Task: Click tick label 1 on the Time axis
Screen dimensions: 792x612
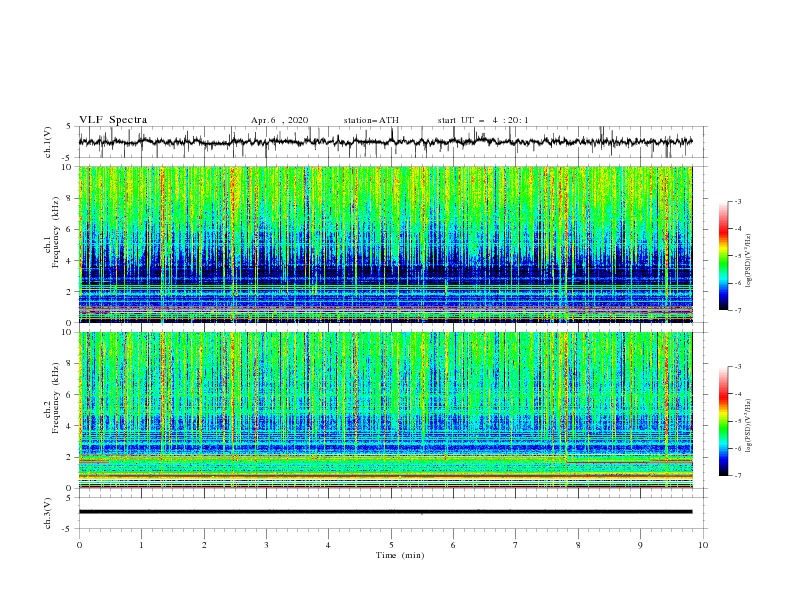Action: [x=141, y=545]
